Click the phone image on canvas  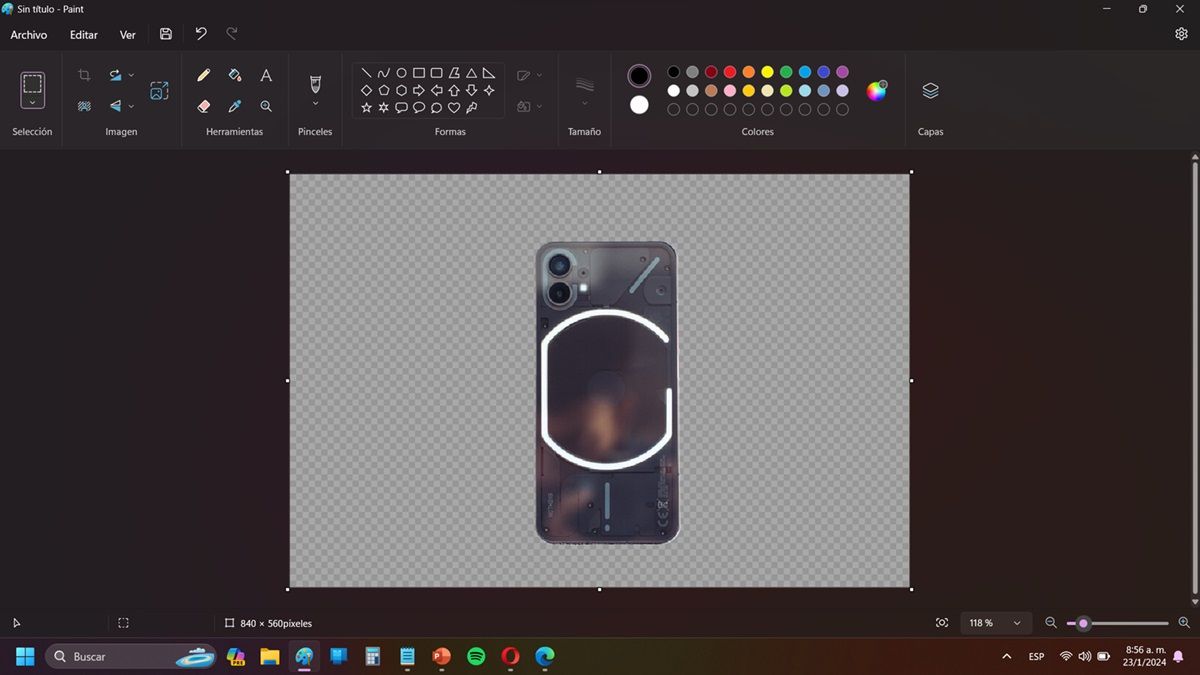606,393
